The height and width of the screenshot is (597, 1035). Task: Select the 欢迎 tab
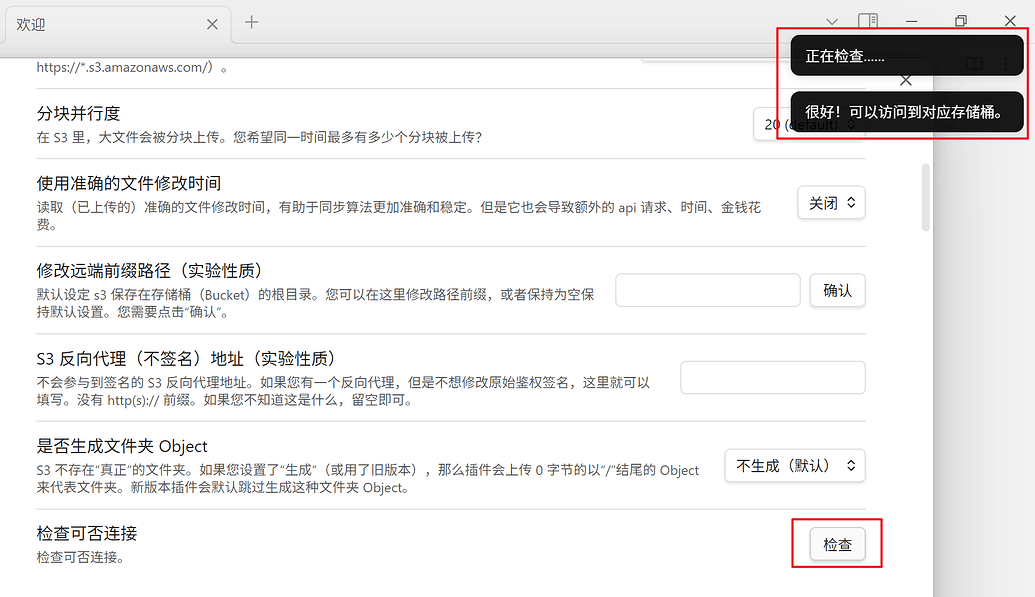106,24
